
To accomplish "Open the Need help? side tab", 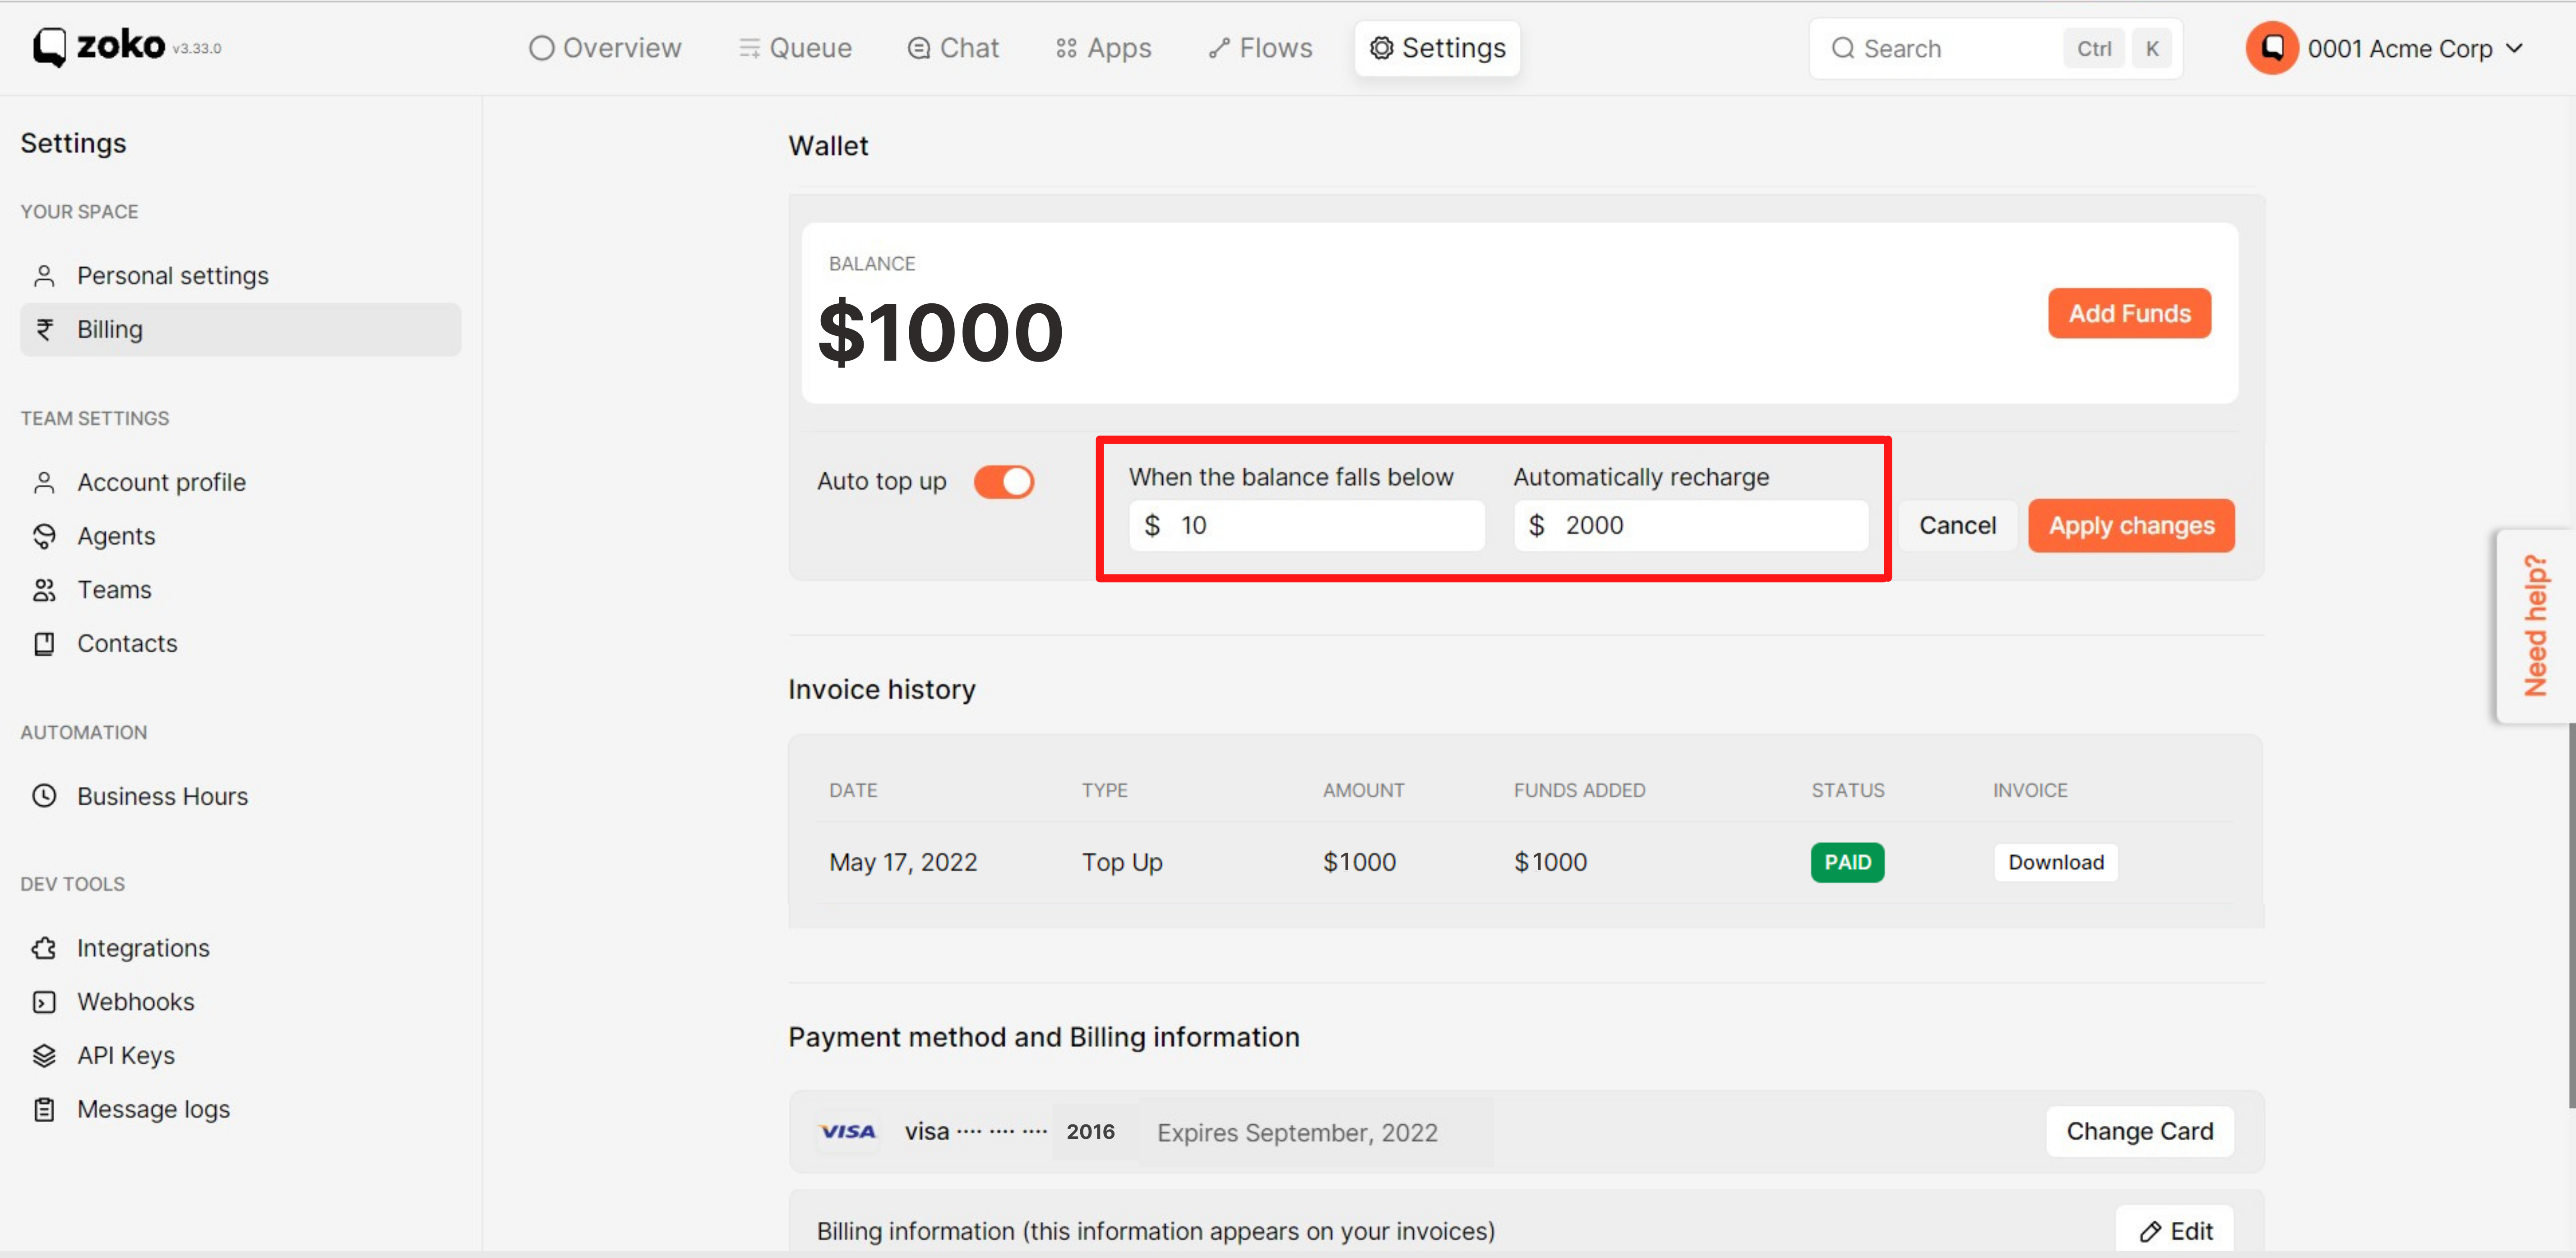I will tap(2535, 625).
